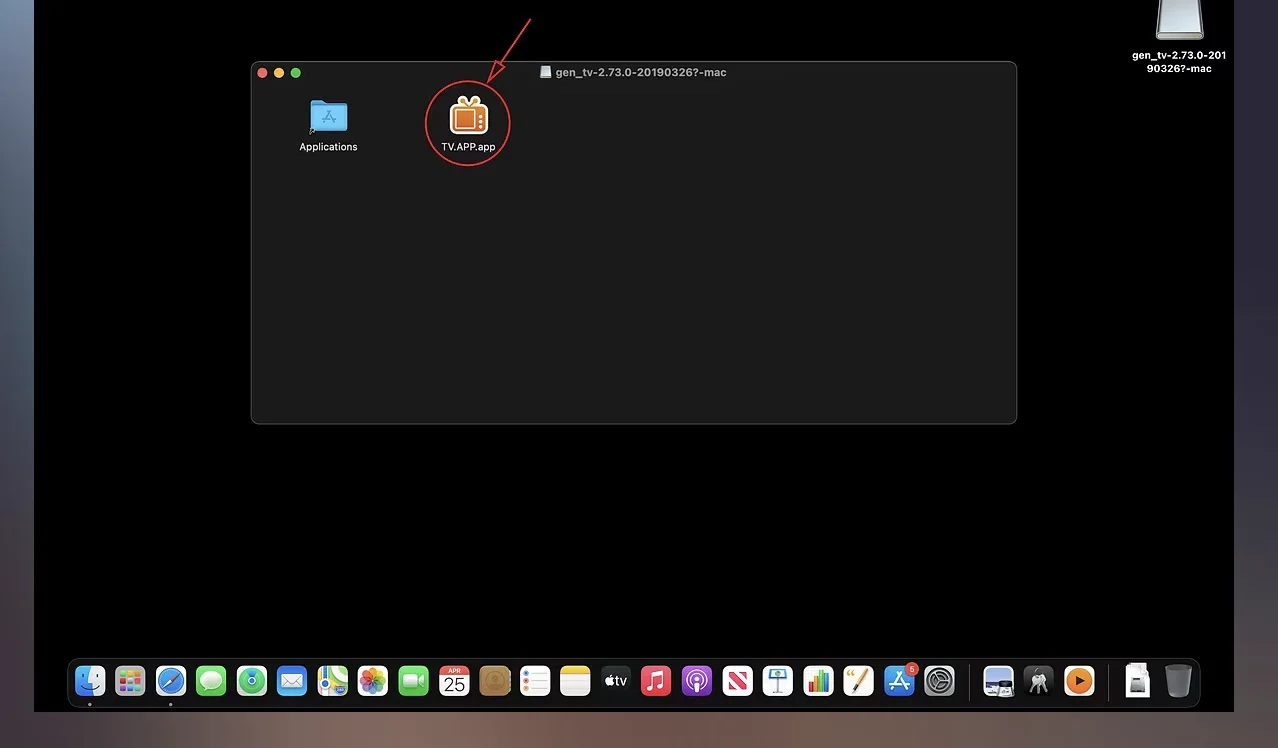
Task: Launch Apple TV from the Dock
Action: 616,681
